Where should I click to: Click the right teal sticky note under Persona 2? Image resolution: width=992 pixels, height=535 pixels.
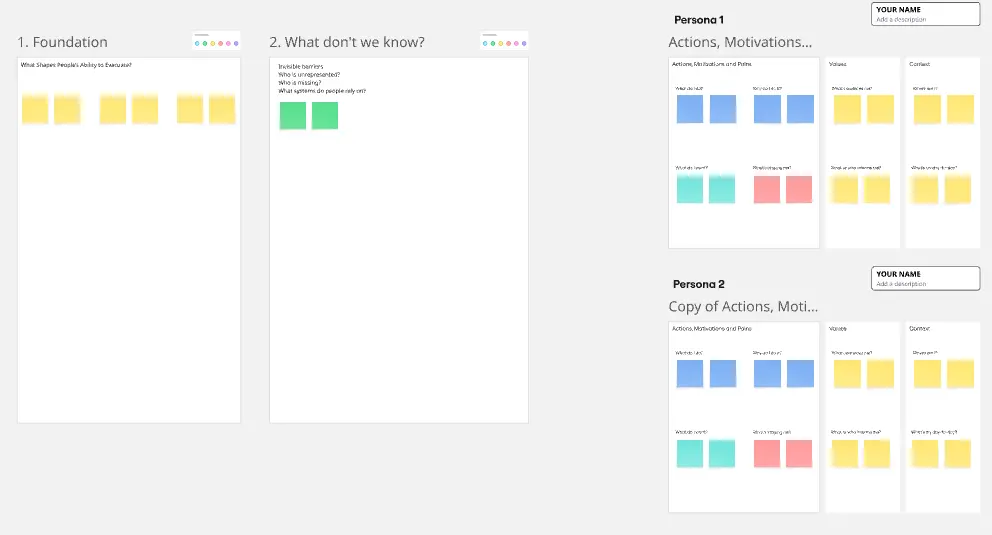coord(722,454)
